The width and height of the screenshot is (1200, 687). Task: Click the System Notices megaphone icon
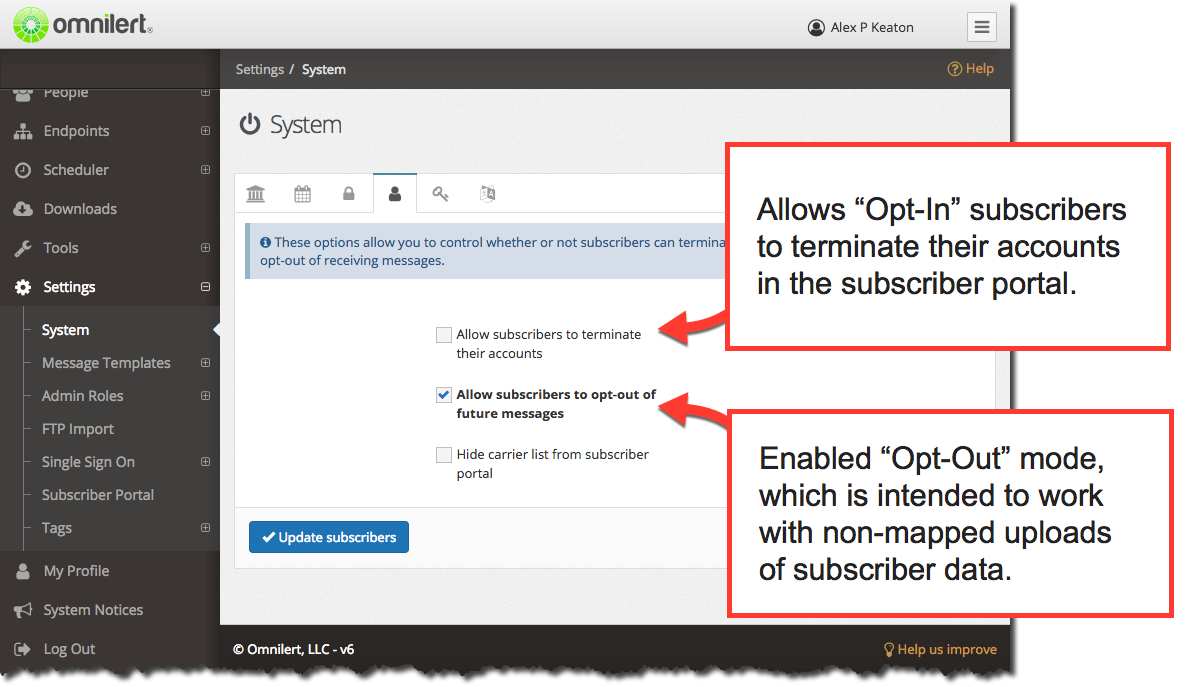(23, 610)
